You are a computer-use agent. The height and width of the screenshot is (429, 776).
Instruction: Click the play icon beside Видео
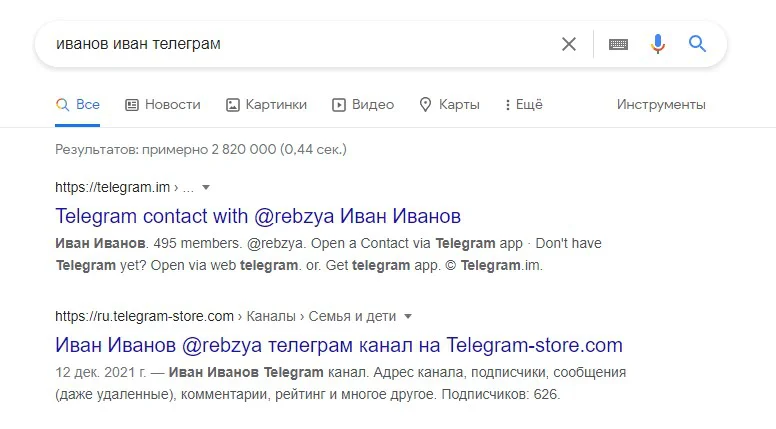pos(339,105)
